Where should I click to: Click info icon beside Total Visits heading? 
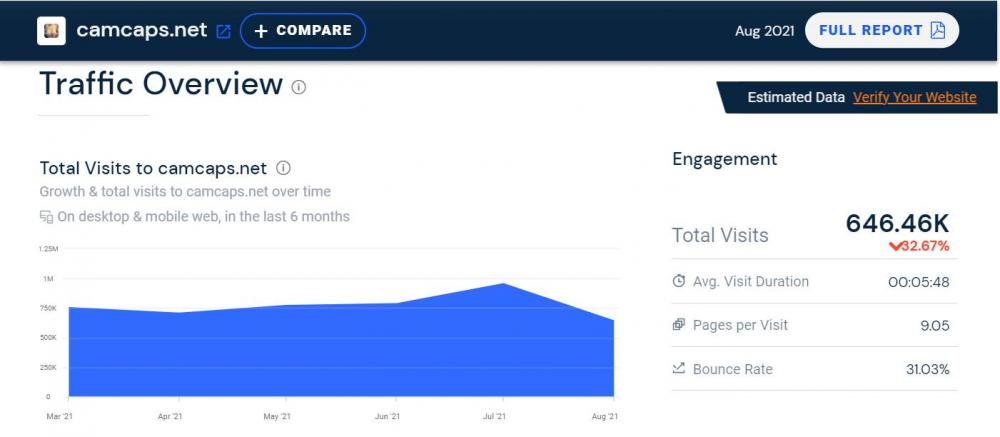283,168
